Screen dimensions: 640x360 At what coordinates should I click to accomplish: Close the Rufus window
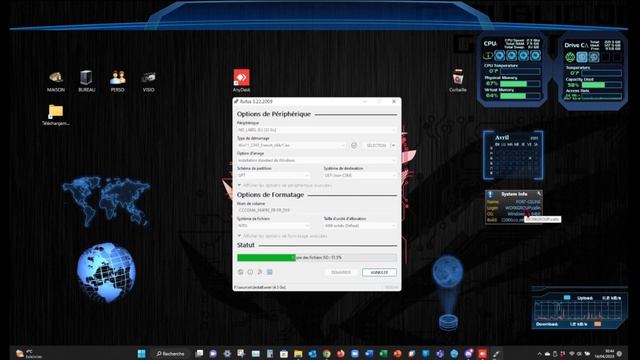(x=394, y=101)
